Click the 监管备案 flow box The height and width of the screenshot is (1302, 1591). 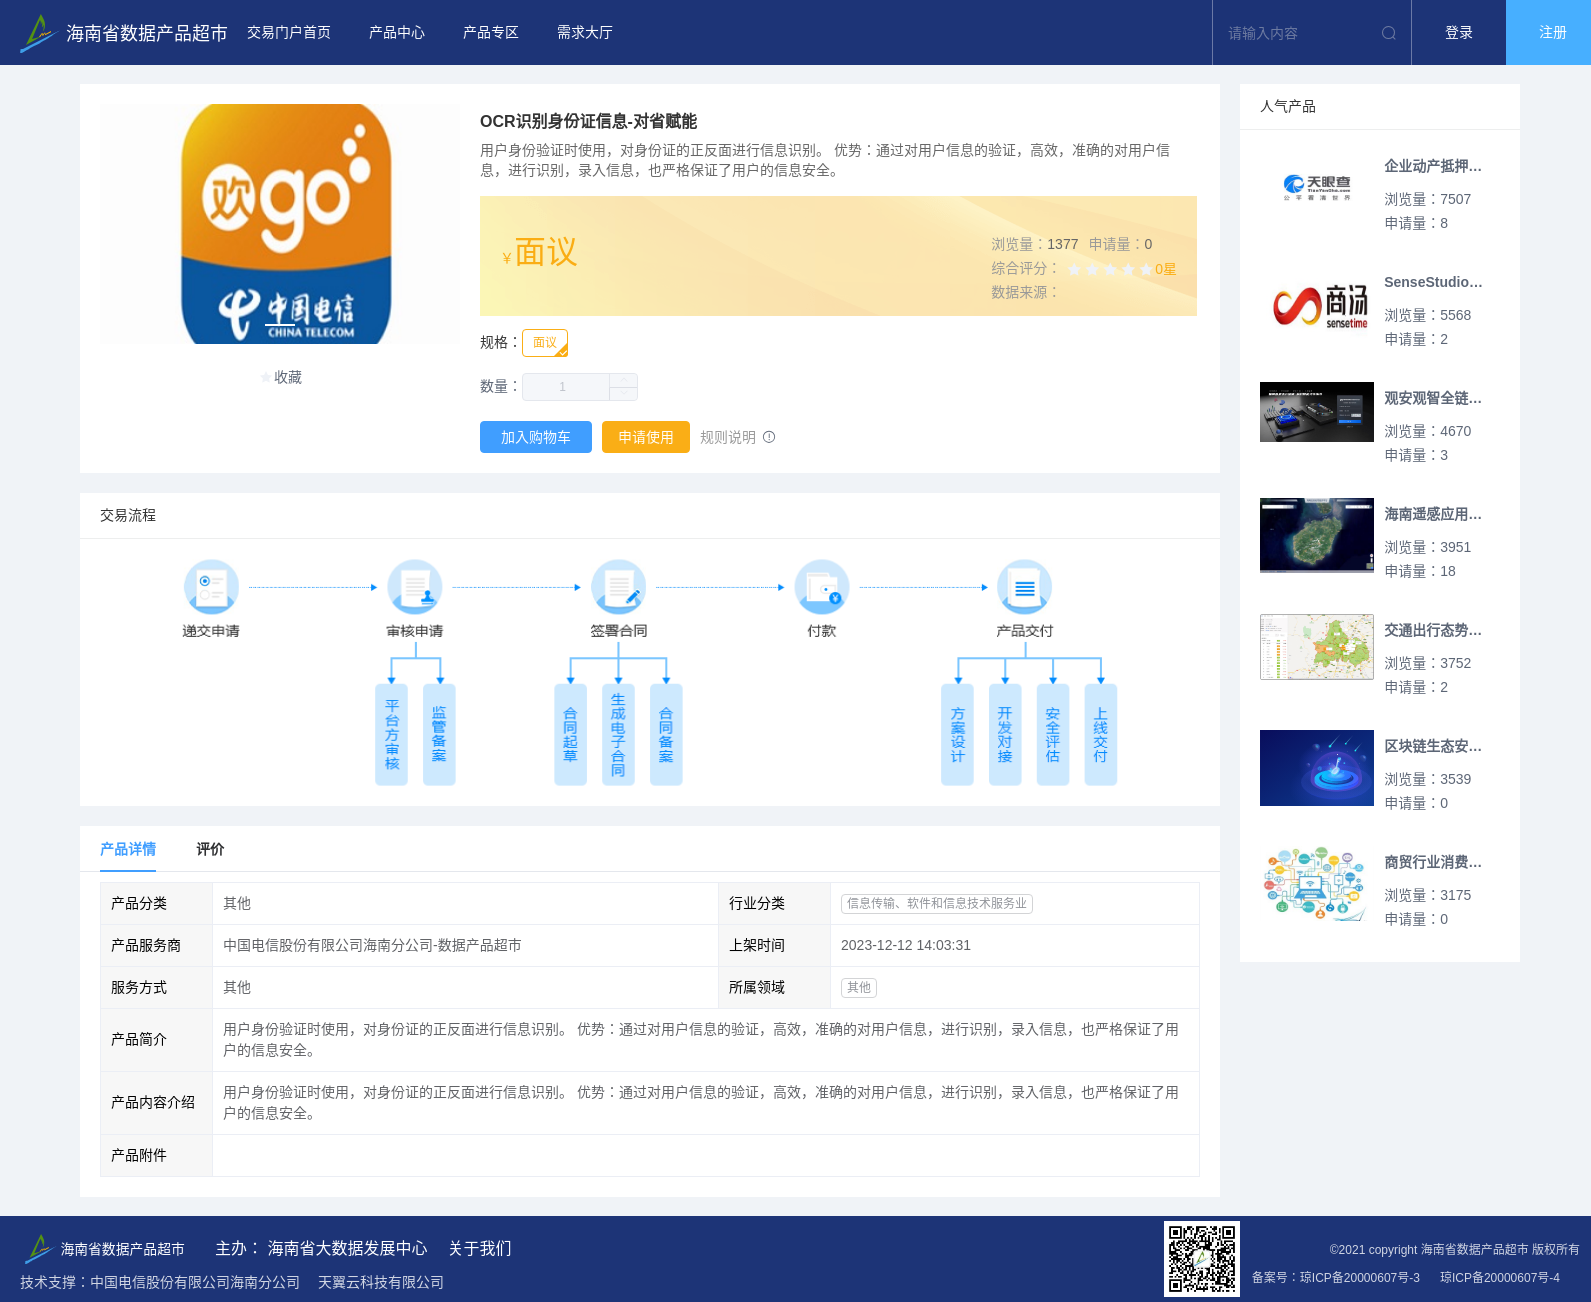click(x=439, y=735)
